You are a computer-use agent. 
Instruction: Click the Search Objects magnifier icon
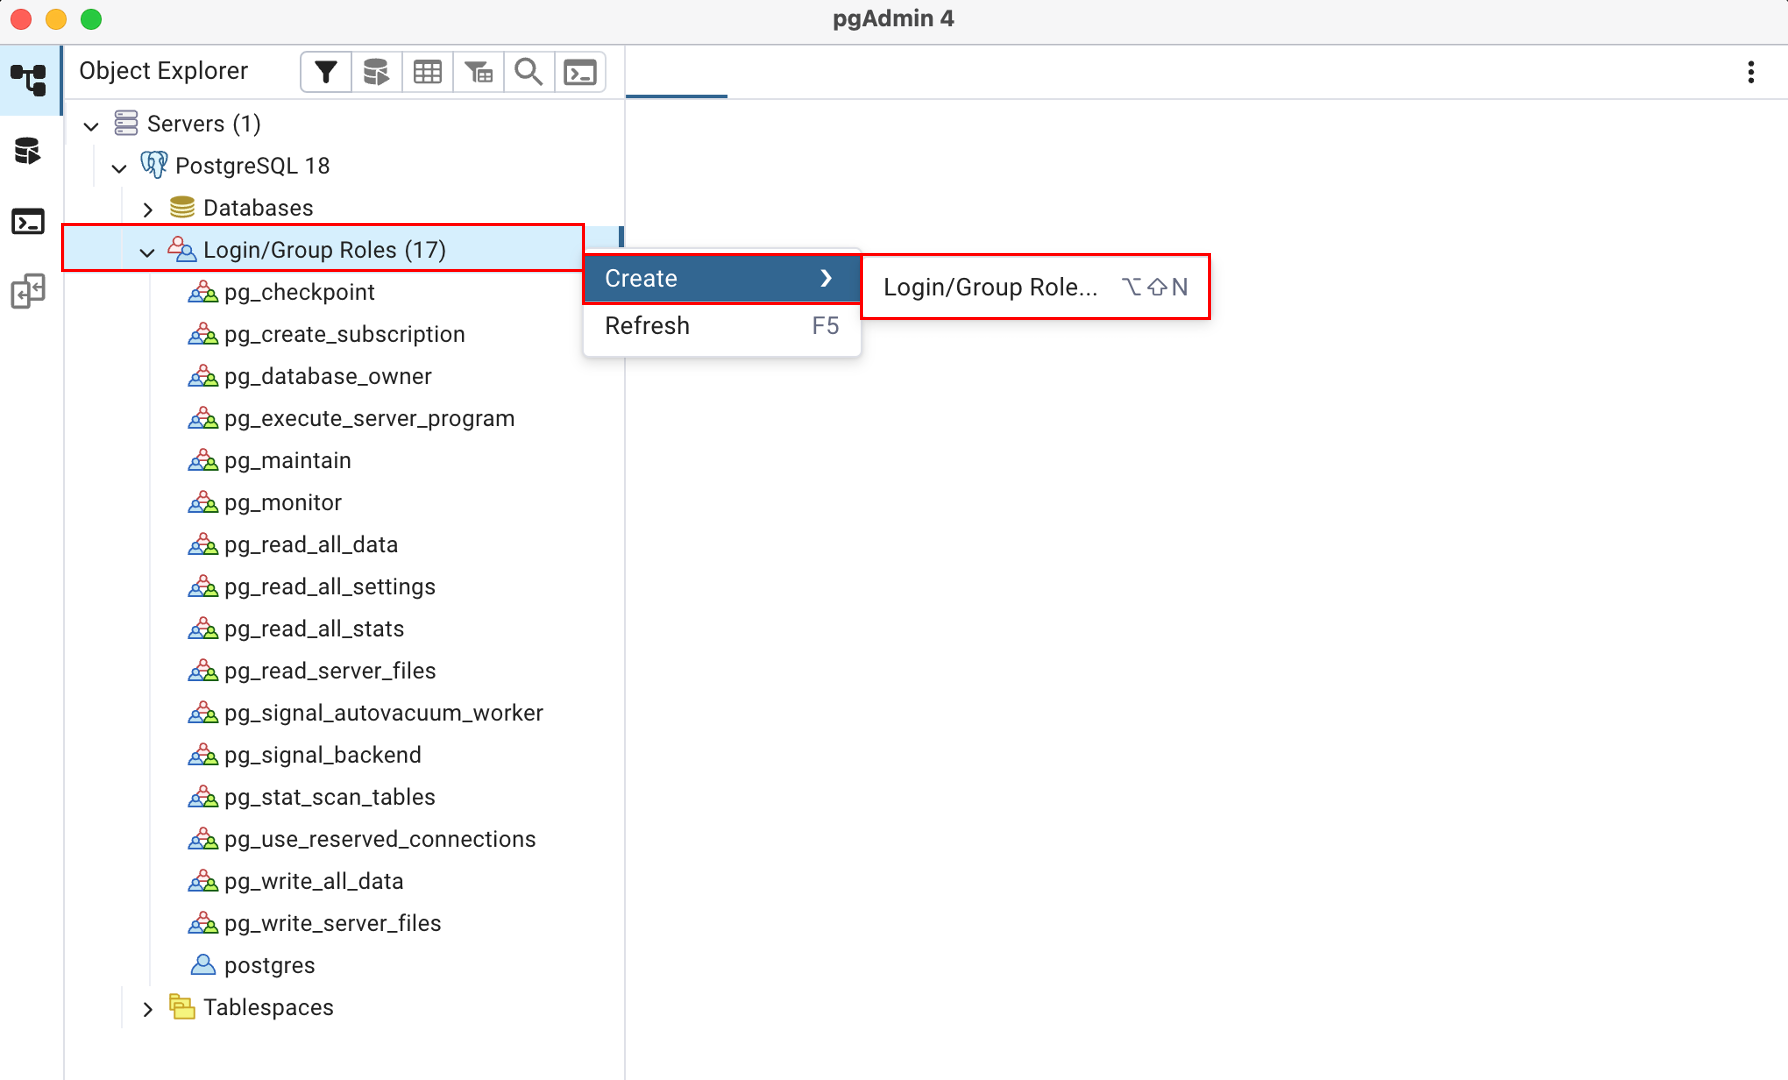[529, 72]
